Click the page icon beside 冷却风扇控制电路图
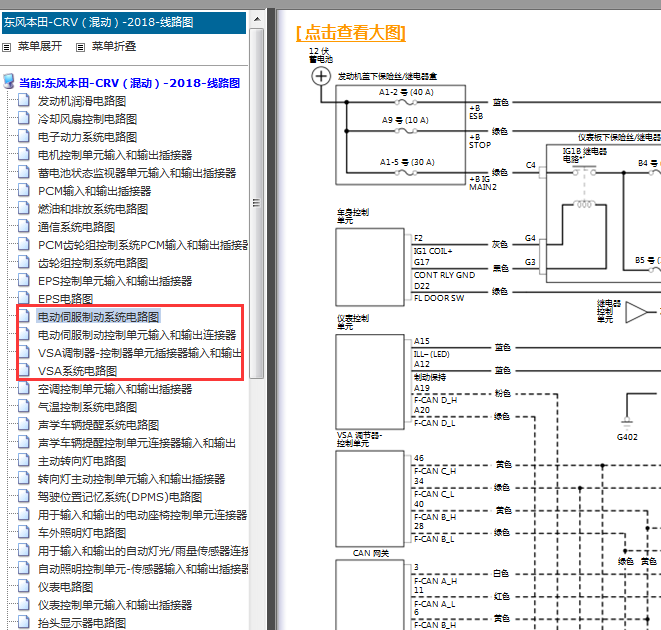Screen dimensions: 661x630 tap(24, 118)
